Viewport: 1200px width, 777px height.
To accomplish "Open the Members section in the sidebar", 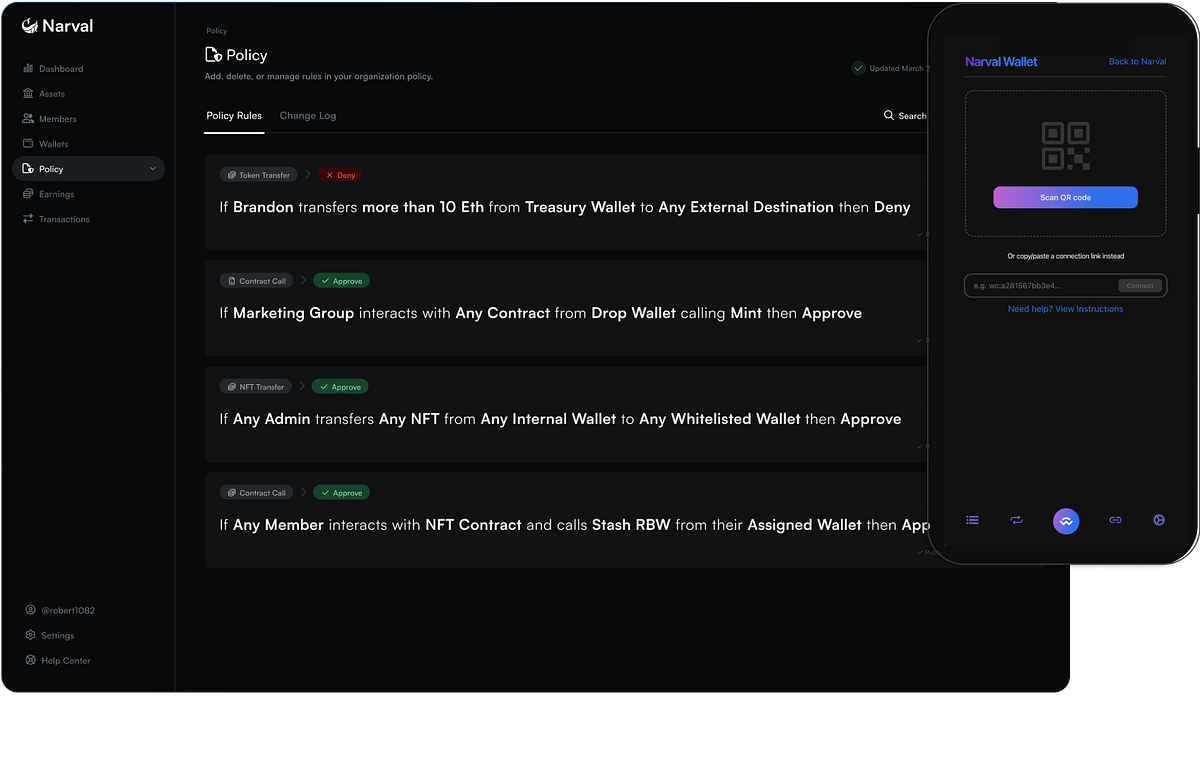I will coord(50,119).
